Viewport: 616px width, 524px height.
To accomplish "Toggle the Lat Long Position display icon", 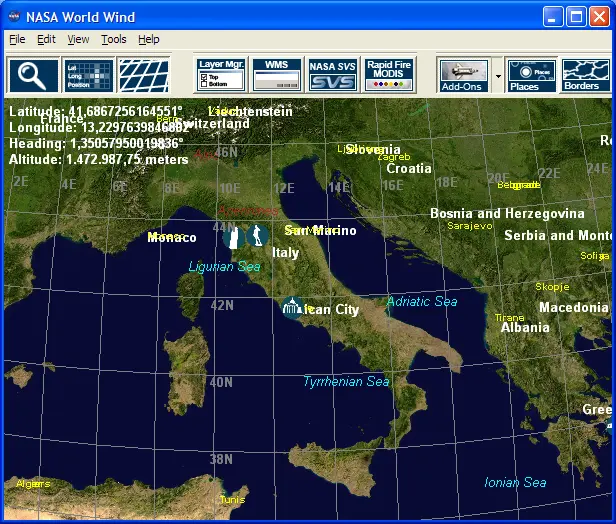I will tap(88, 75).
